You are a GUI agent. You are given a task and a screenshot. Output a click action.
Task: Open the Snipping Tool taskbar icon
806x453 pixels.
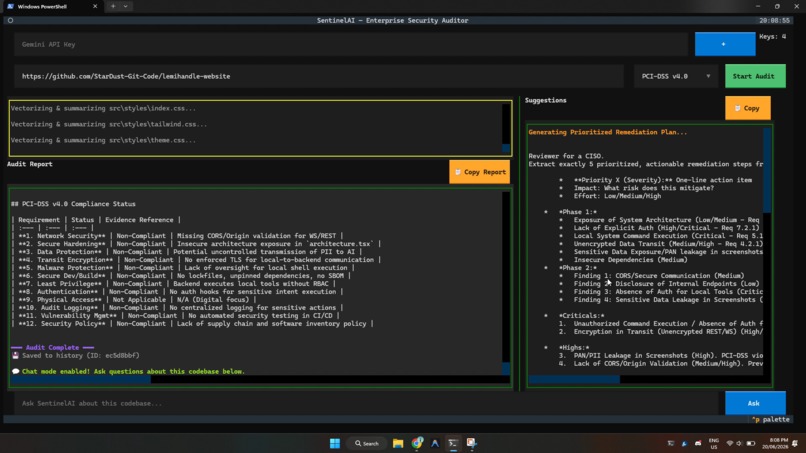(x=471, y=443)
